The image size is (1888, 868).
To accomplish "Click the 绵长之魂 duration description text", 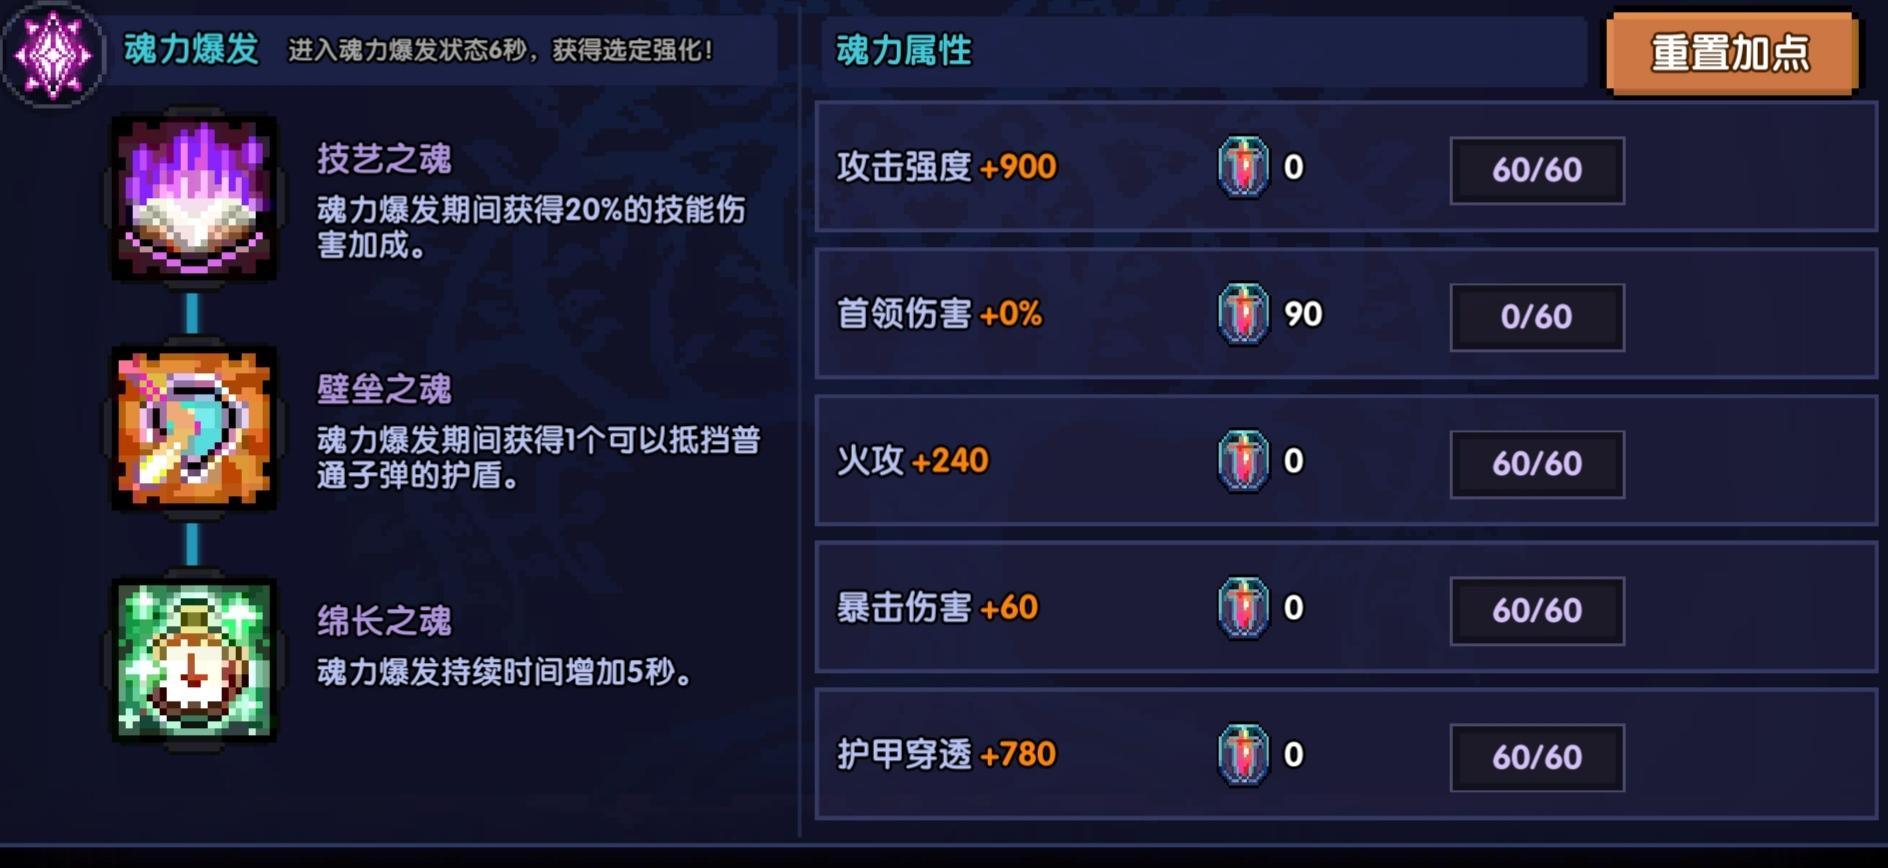I will click(x=505, y=672).
